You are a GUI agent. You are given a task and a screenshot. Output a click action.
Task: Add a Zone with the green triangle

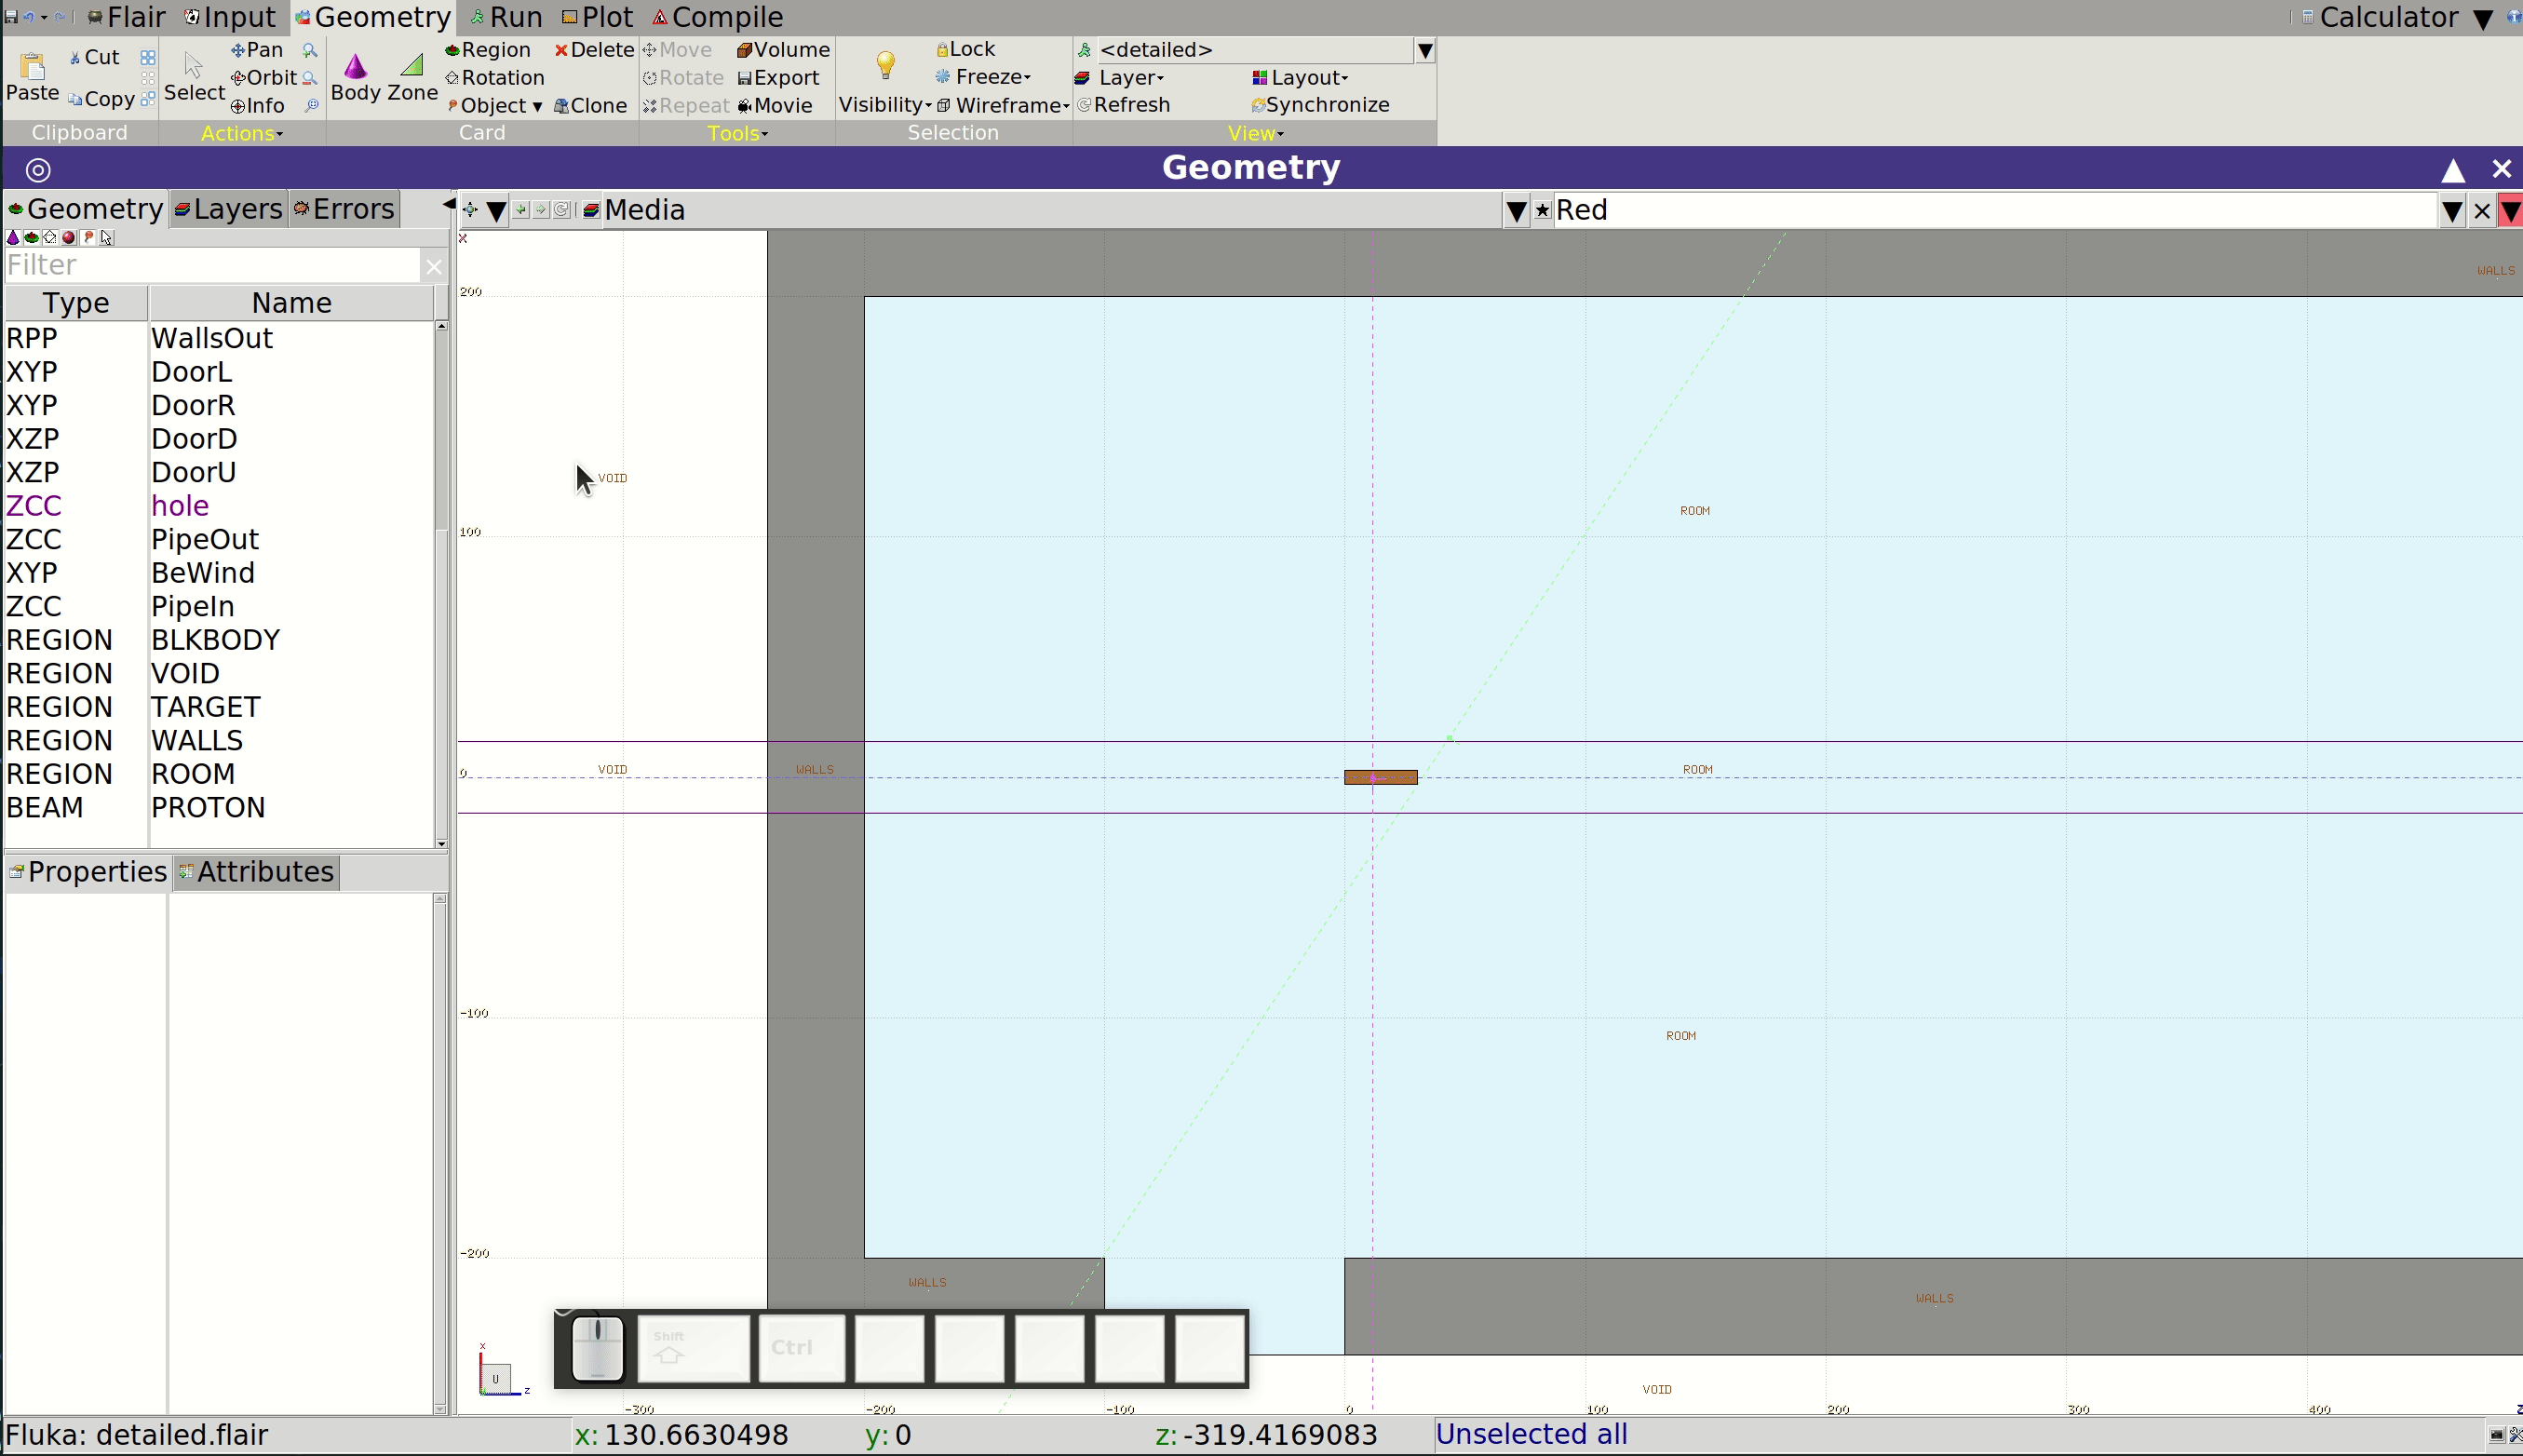(x=412, y=77)
